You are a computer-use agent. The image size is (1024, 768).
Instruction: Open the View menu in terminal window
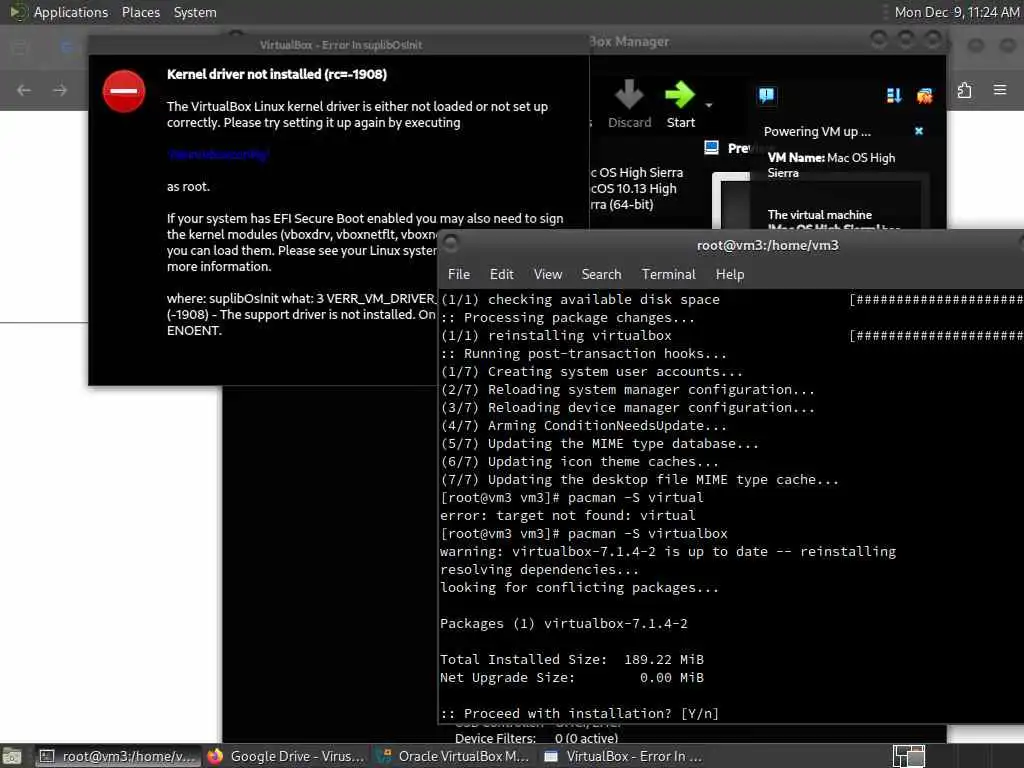[547, 274]
